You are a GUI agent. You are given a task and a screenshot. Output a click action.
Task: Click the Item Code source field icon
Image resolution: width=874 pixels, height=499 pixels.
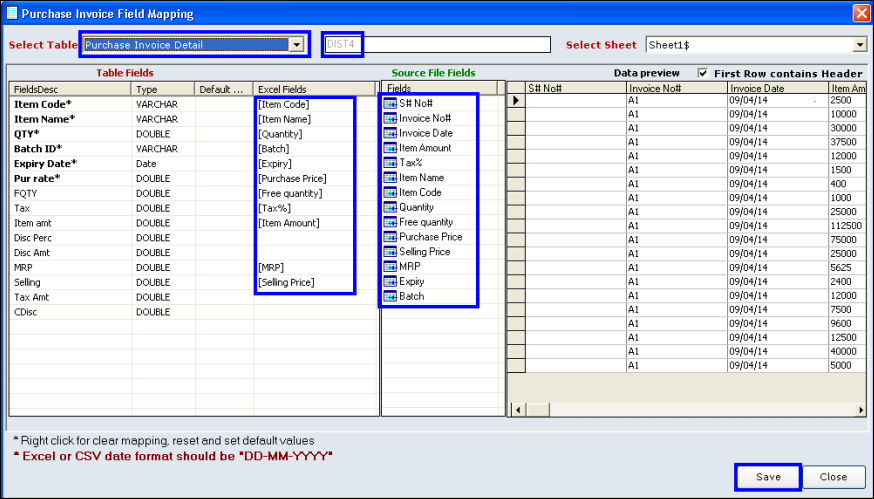click(x=390, y=192)
